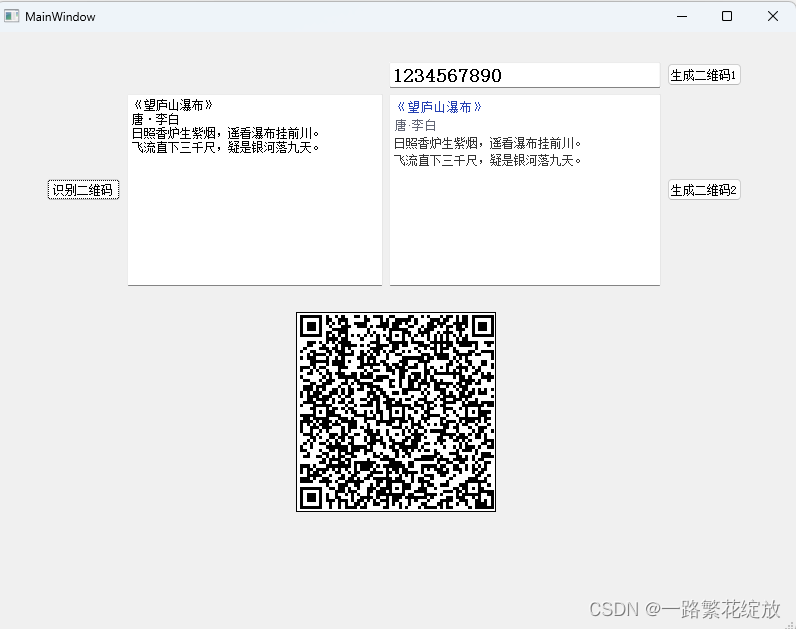Screen dimensions: 796x629
Task: Click the MainWindow title text
Action: pos(60,17)
